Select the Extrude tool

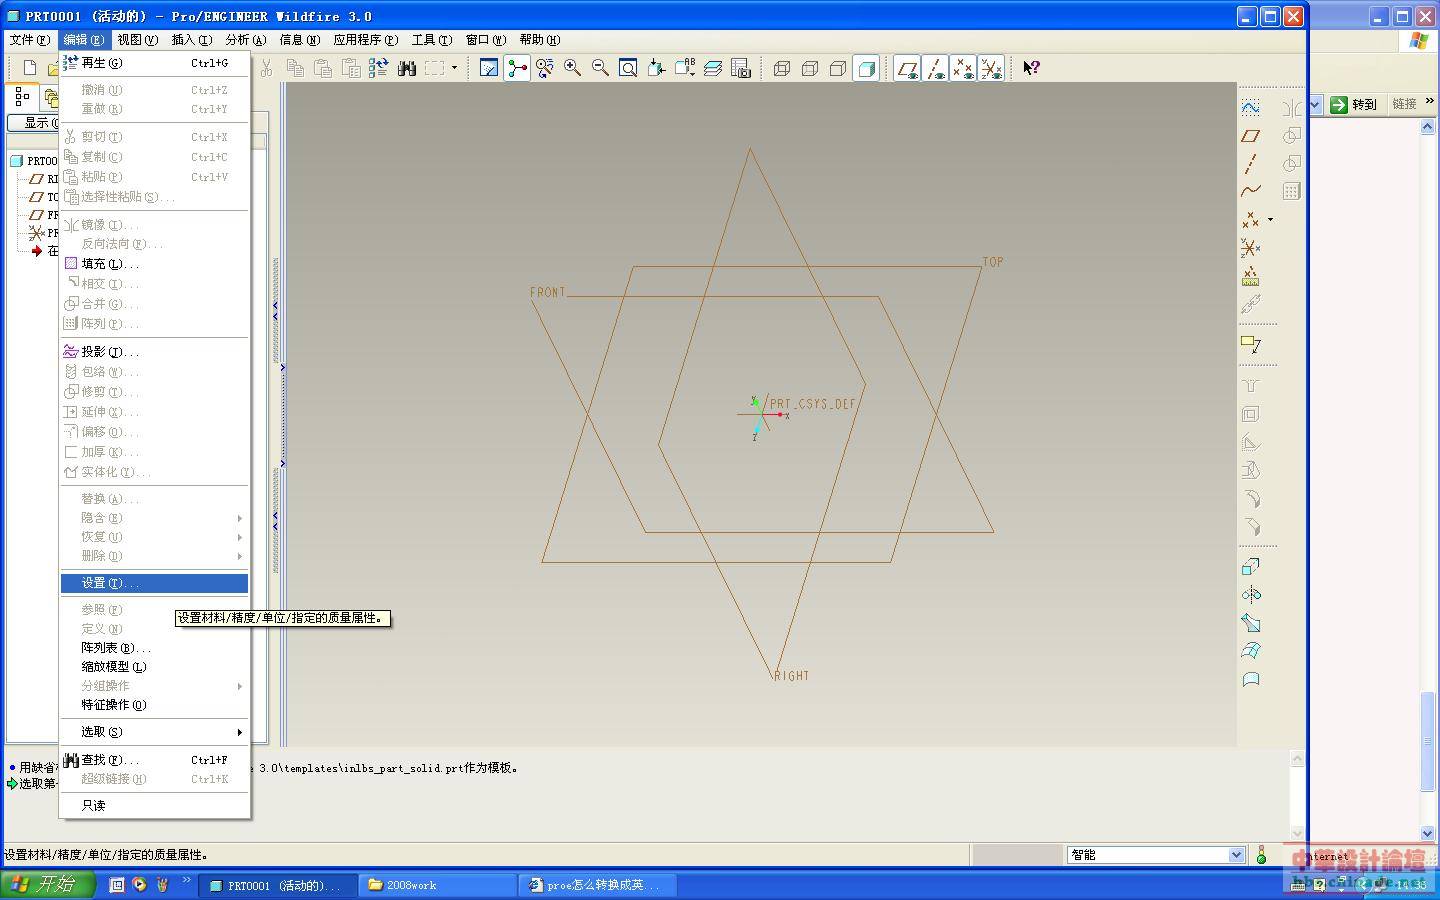(x=1251, y=567)
